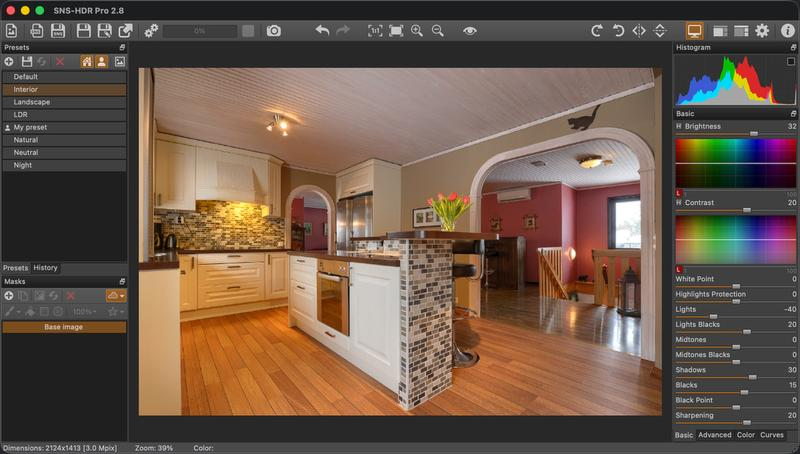Delete preset with the red X
Screen dimensions: 800x454
60,62
